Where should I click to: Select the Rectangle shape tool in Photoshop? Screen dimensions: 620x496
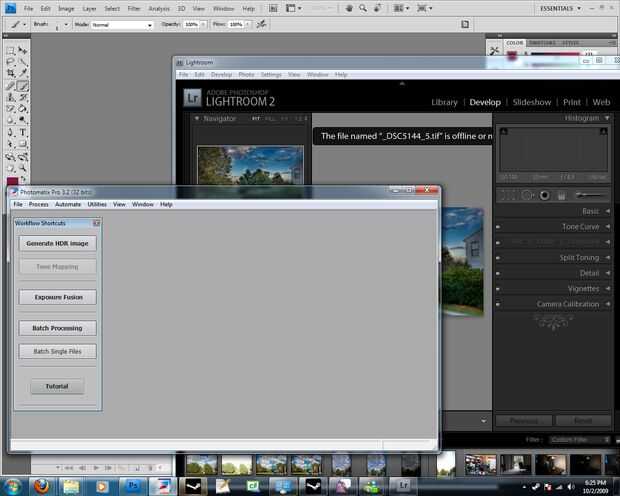pos(23,144)
